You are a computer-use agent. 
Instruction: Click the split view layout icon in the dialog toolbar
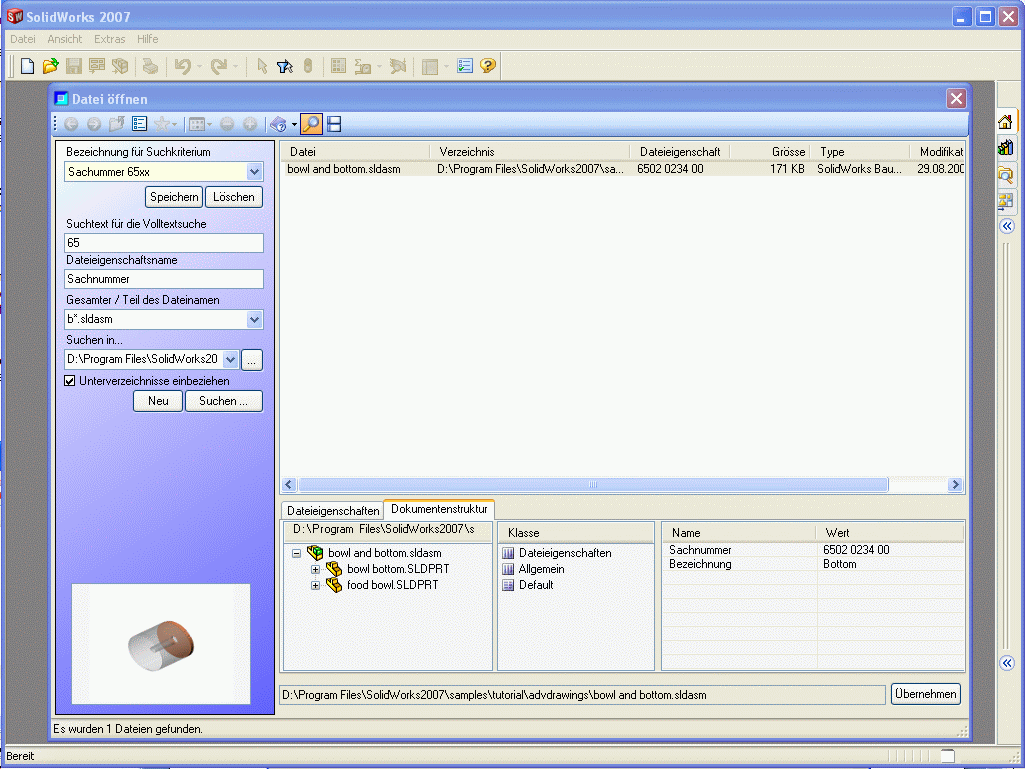334,124
